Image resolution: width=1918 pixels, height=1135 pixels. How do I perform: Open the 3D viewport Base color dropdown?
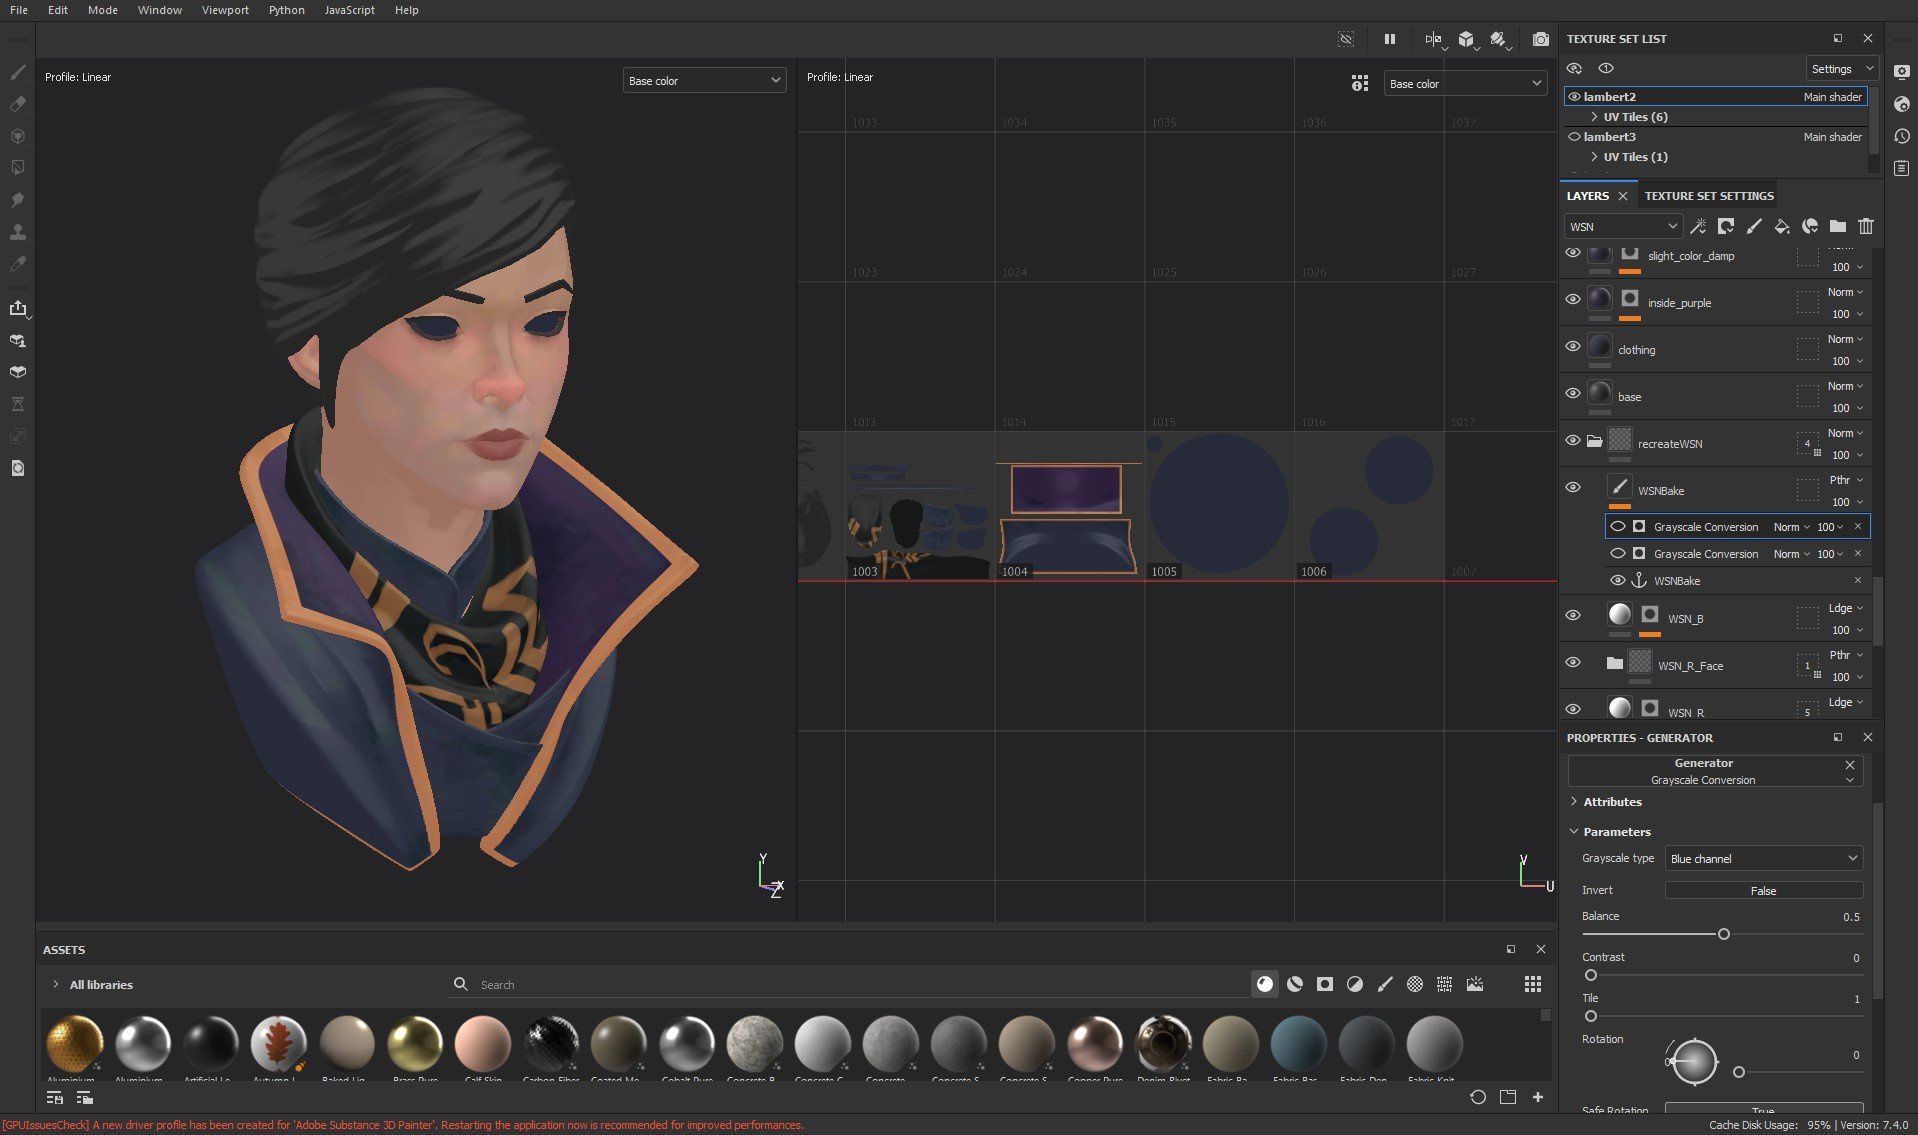click(704, 81)
